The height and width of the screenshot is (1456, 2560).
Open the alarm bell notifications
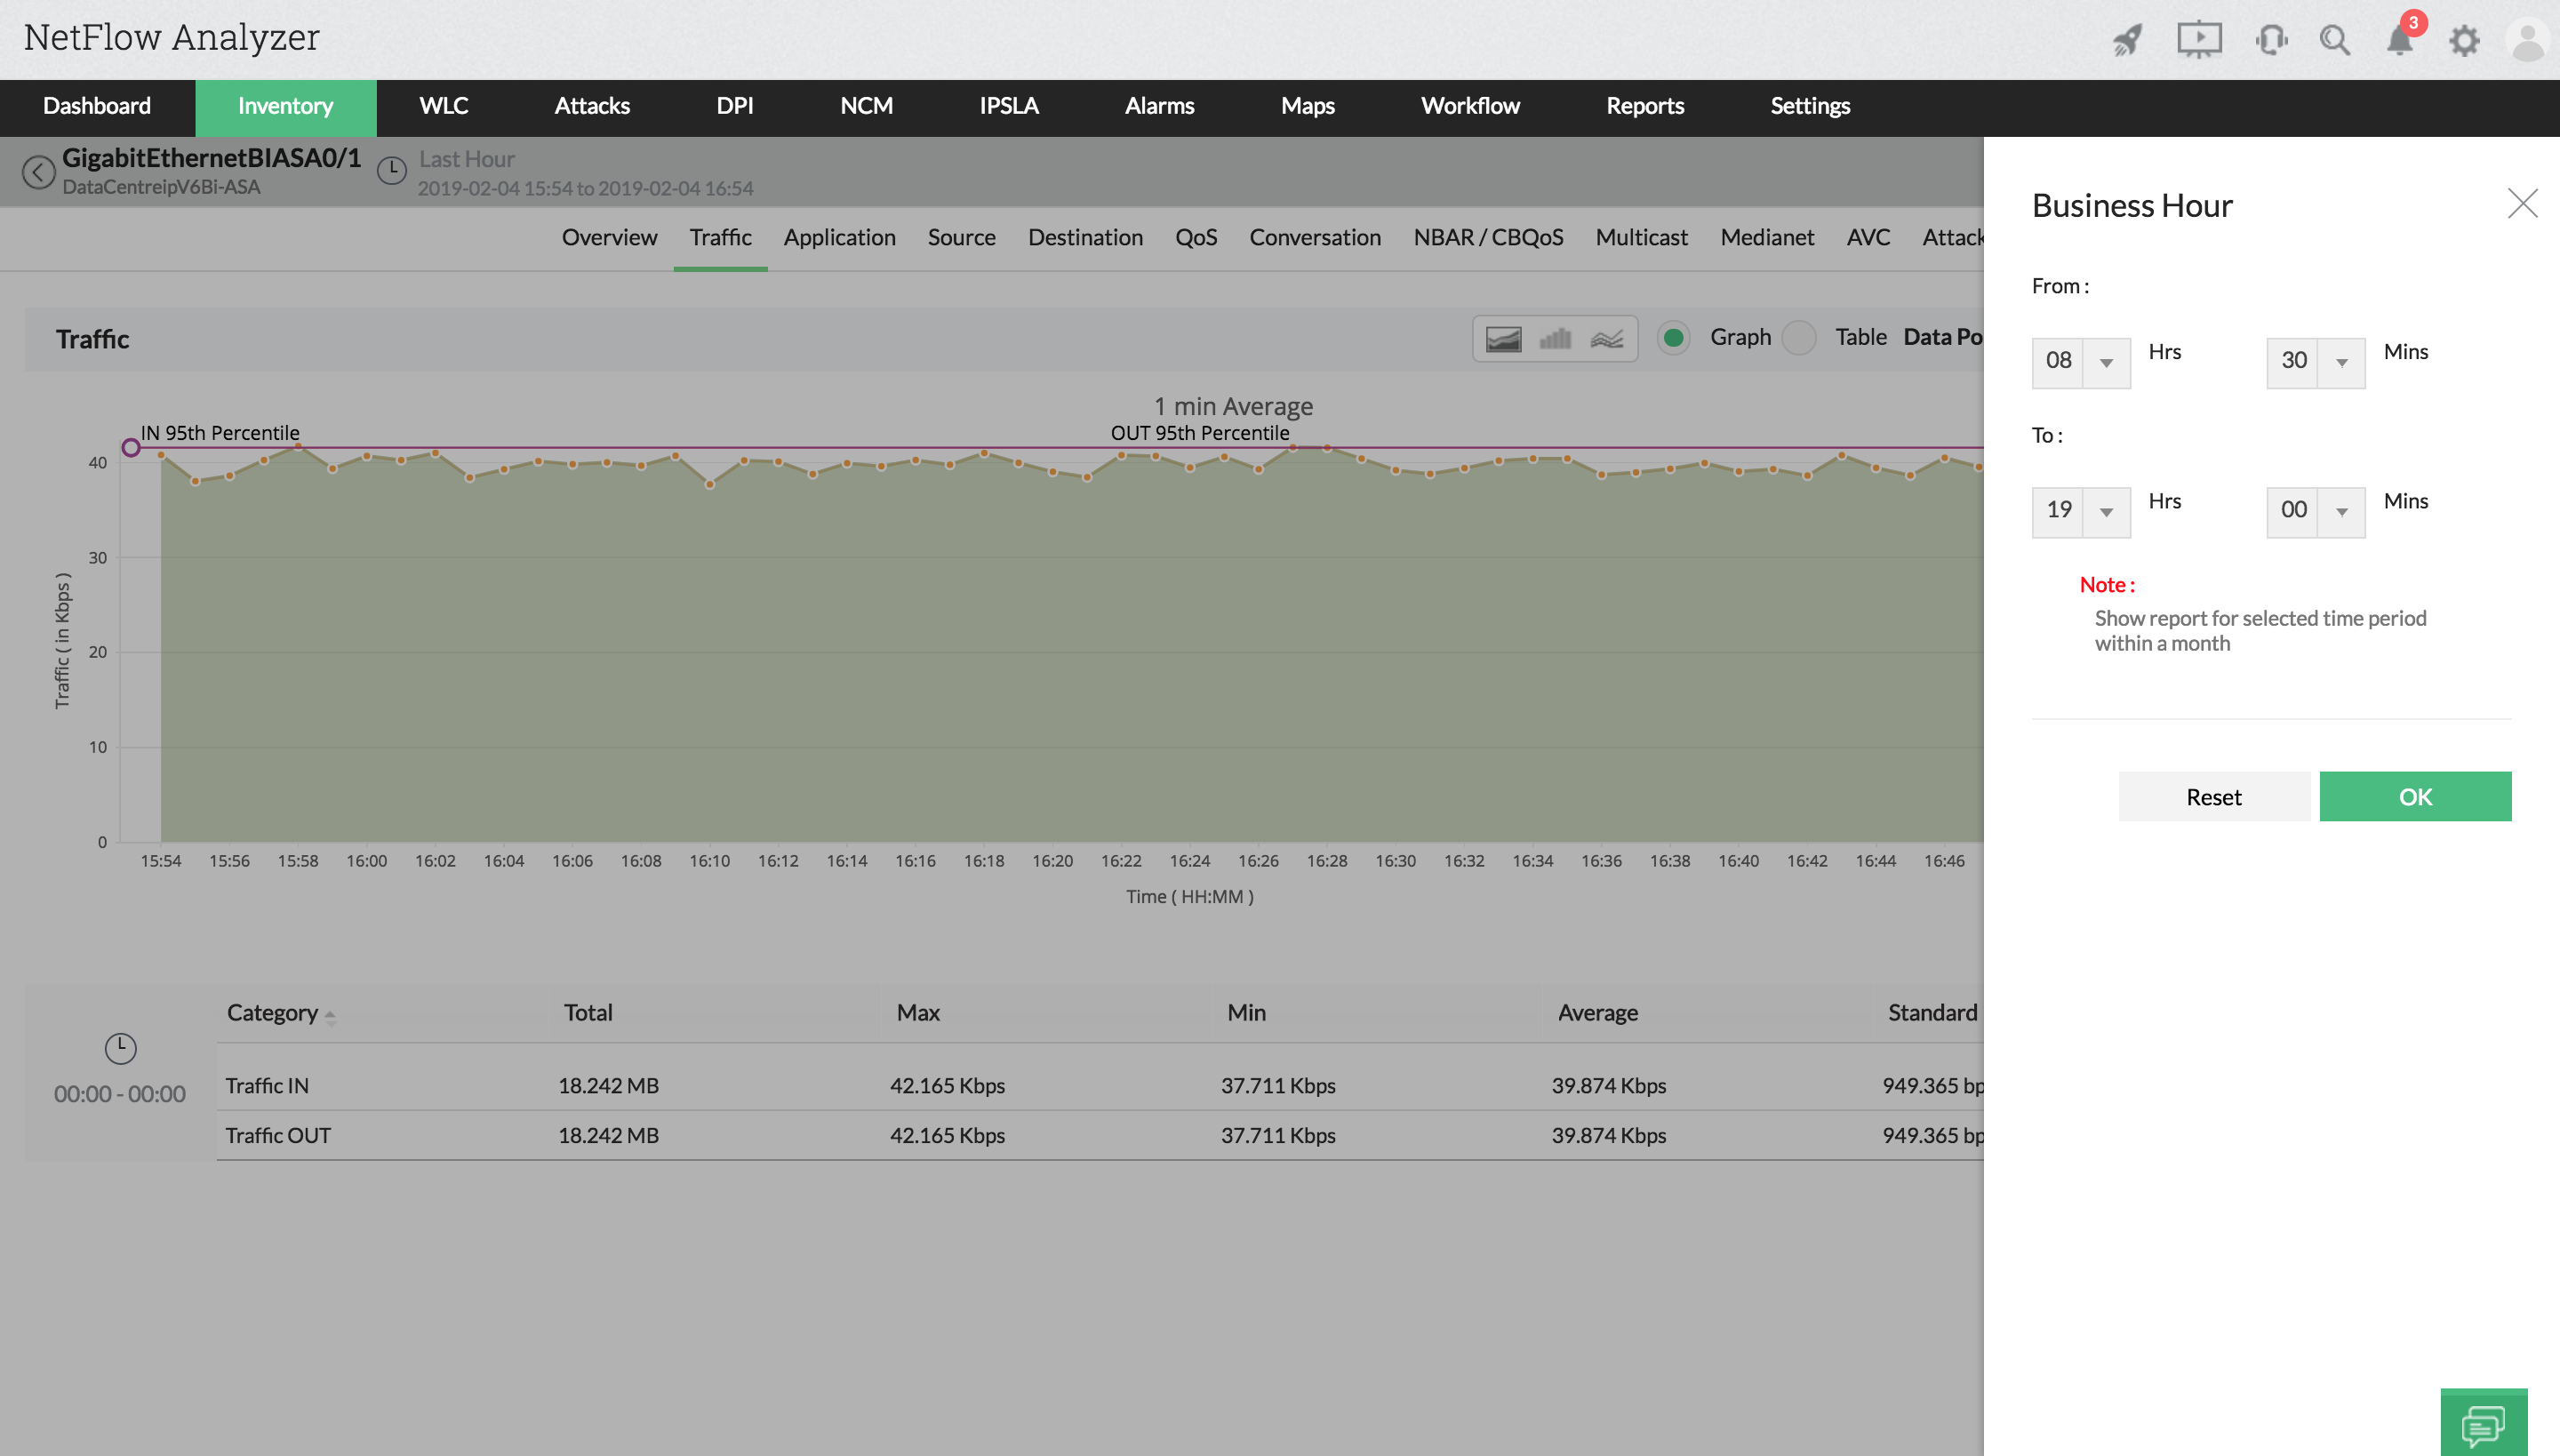[x=2400, y=40]
